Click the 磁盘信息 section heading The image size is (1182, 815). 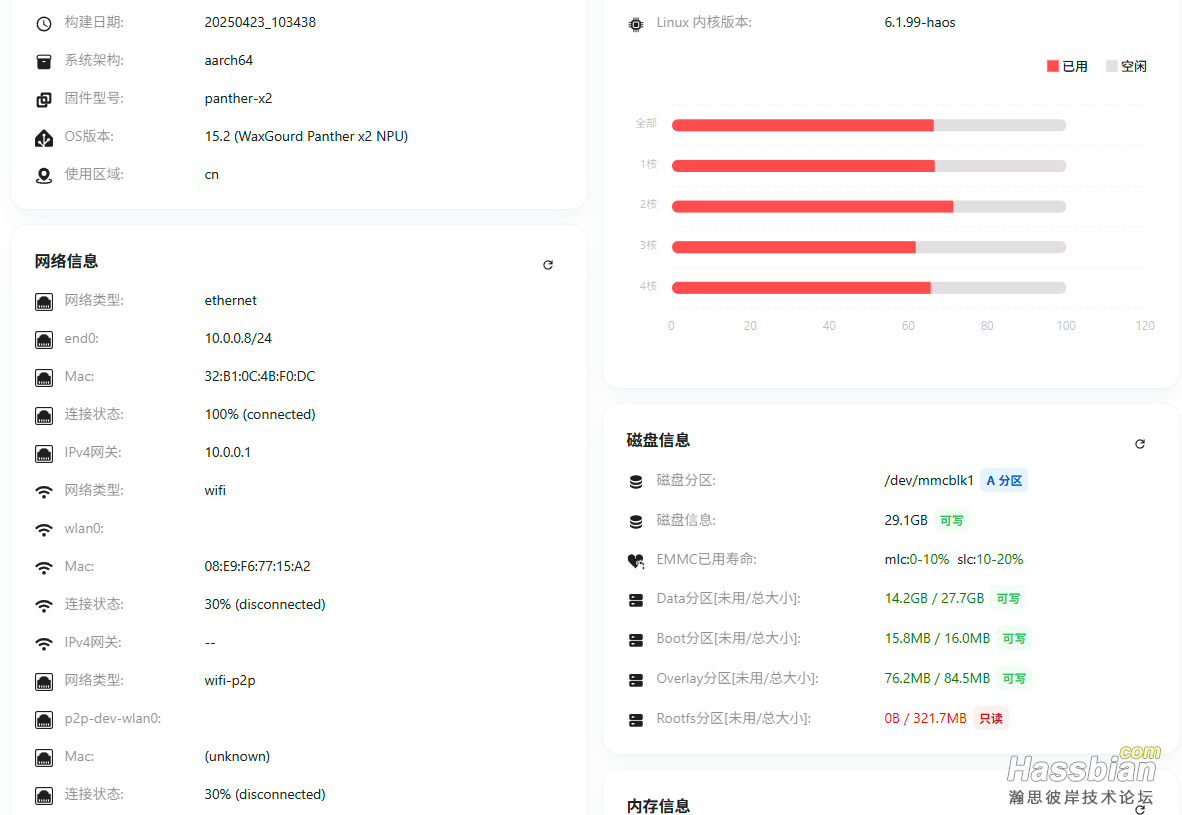[x=658, y=440]
